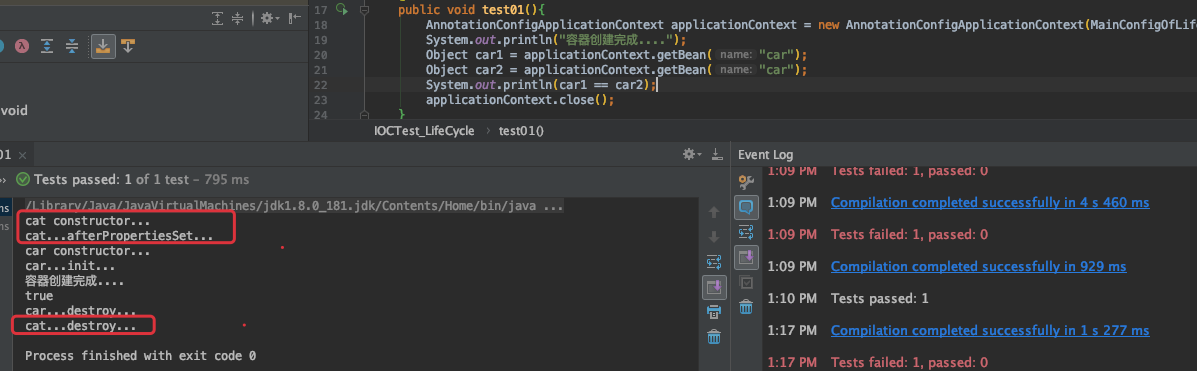Toggle soft-wrap in the Run console

[714, 263]
